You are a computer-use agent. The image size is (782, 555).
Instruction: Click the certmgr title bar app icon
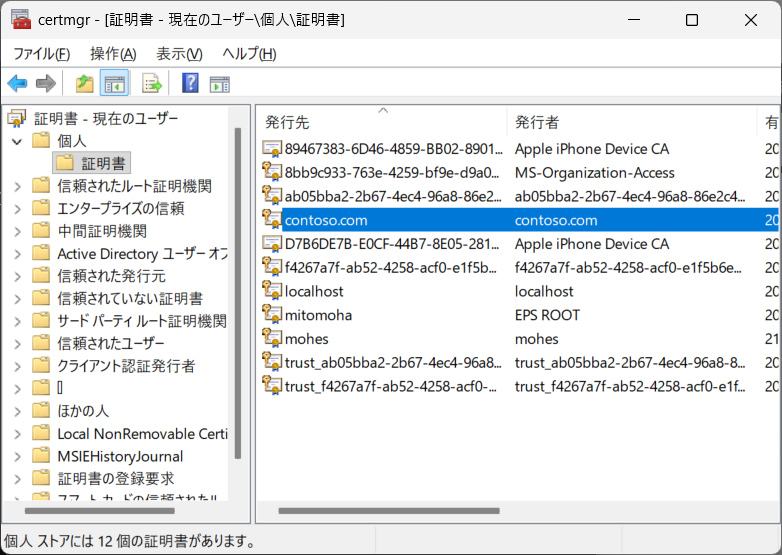coord(21,19)
